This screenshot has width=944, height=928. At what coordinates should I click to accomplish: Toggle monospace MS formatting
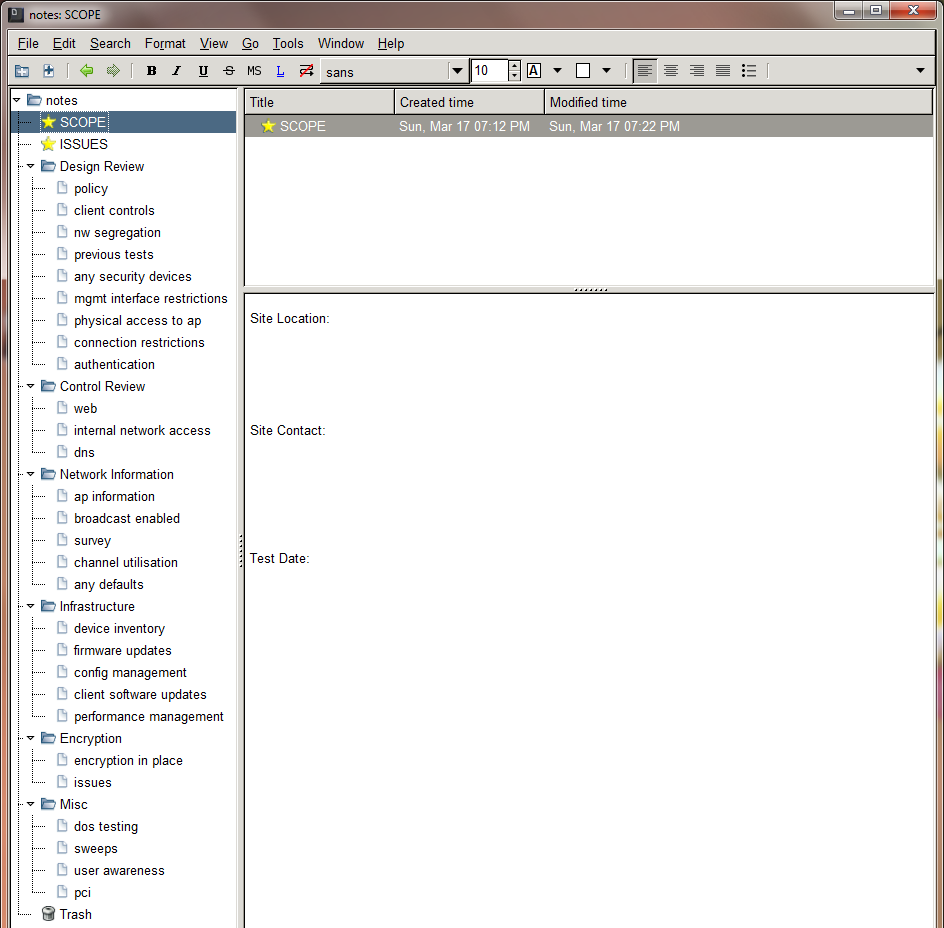click(x=254, y=71)
